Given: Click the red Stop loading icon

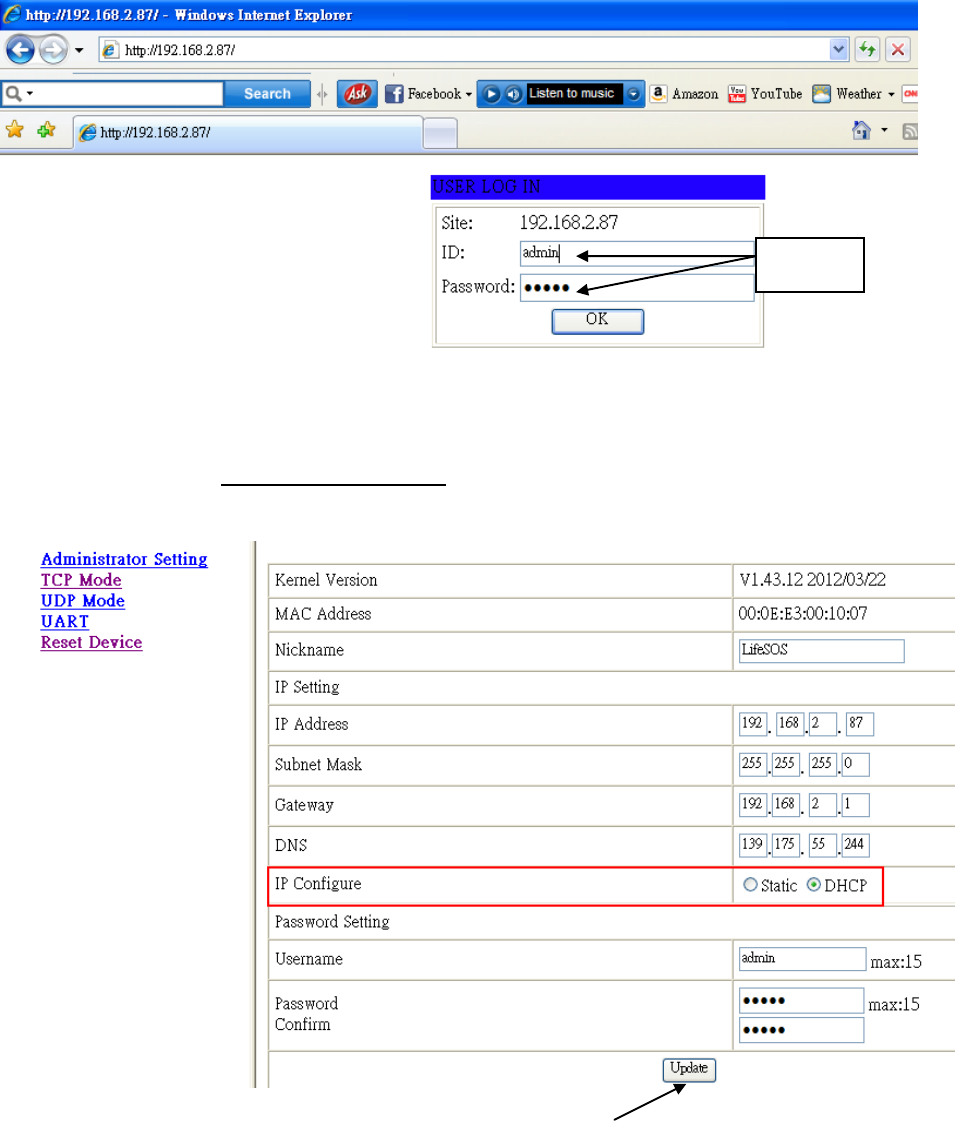Looking at the screenshot, I should [898, 50].
